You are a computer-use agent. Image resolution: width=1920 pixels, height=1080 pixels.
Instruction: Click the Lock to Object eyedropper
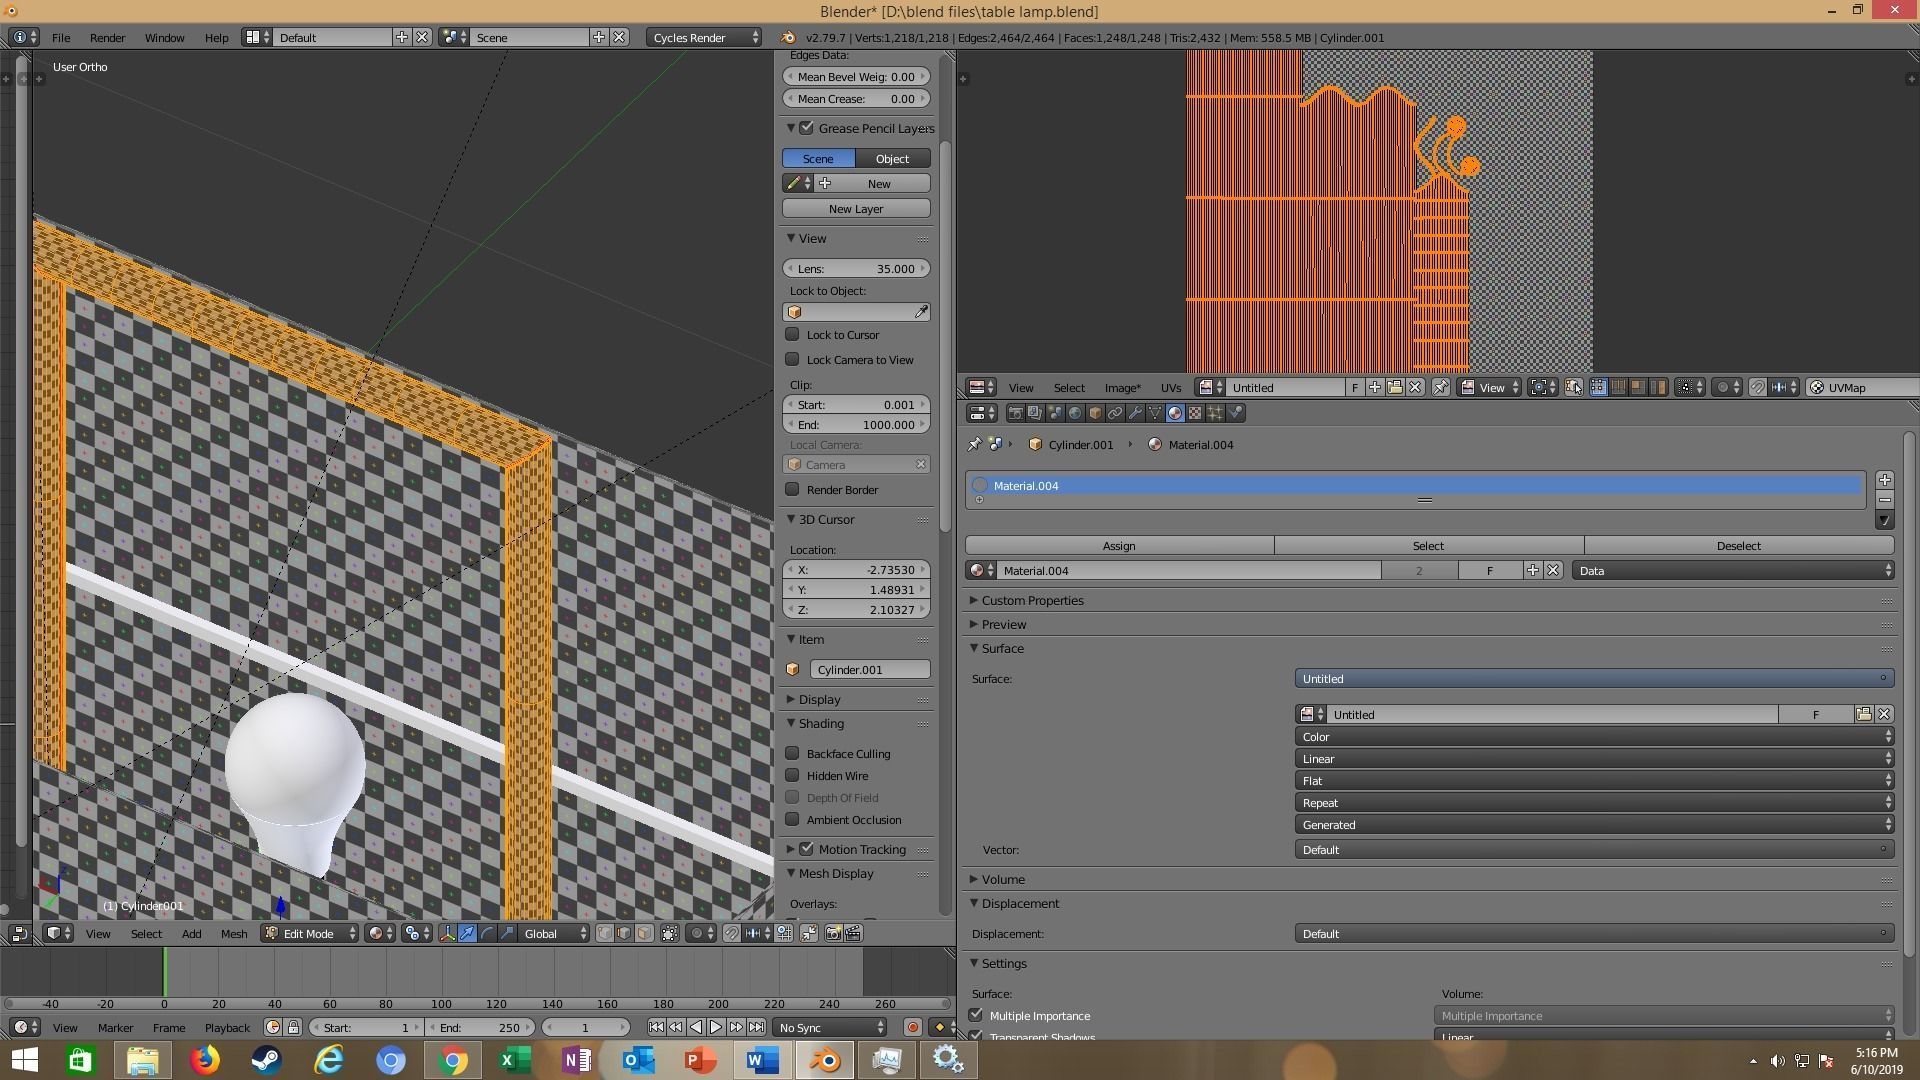921,312
